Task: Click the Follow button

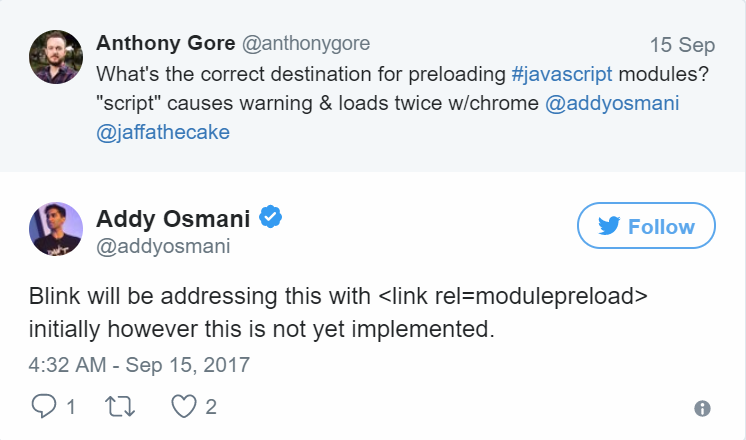Action: (646, 227)
